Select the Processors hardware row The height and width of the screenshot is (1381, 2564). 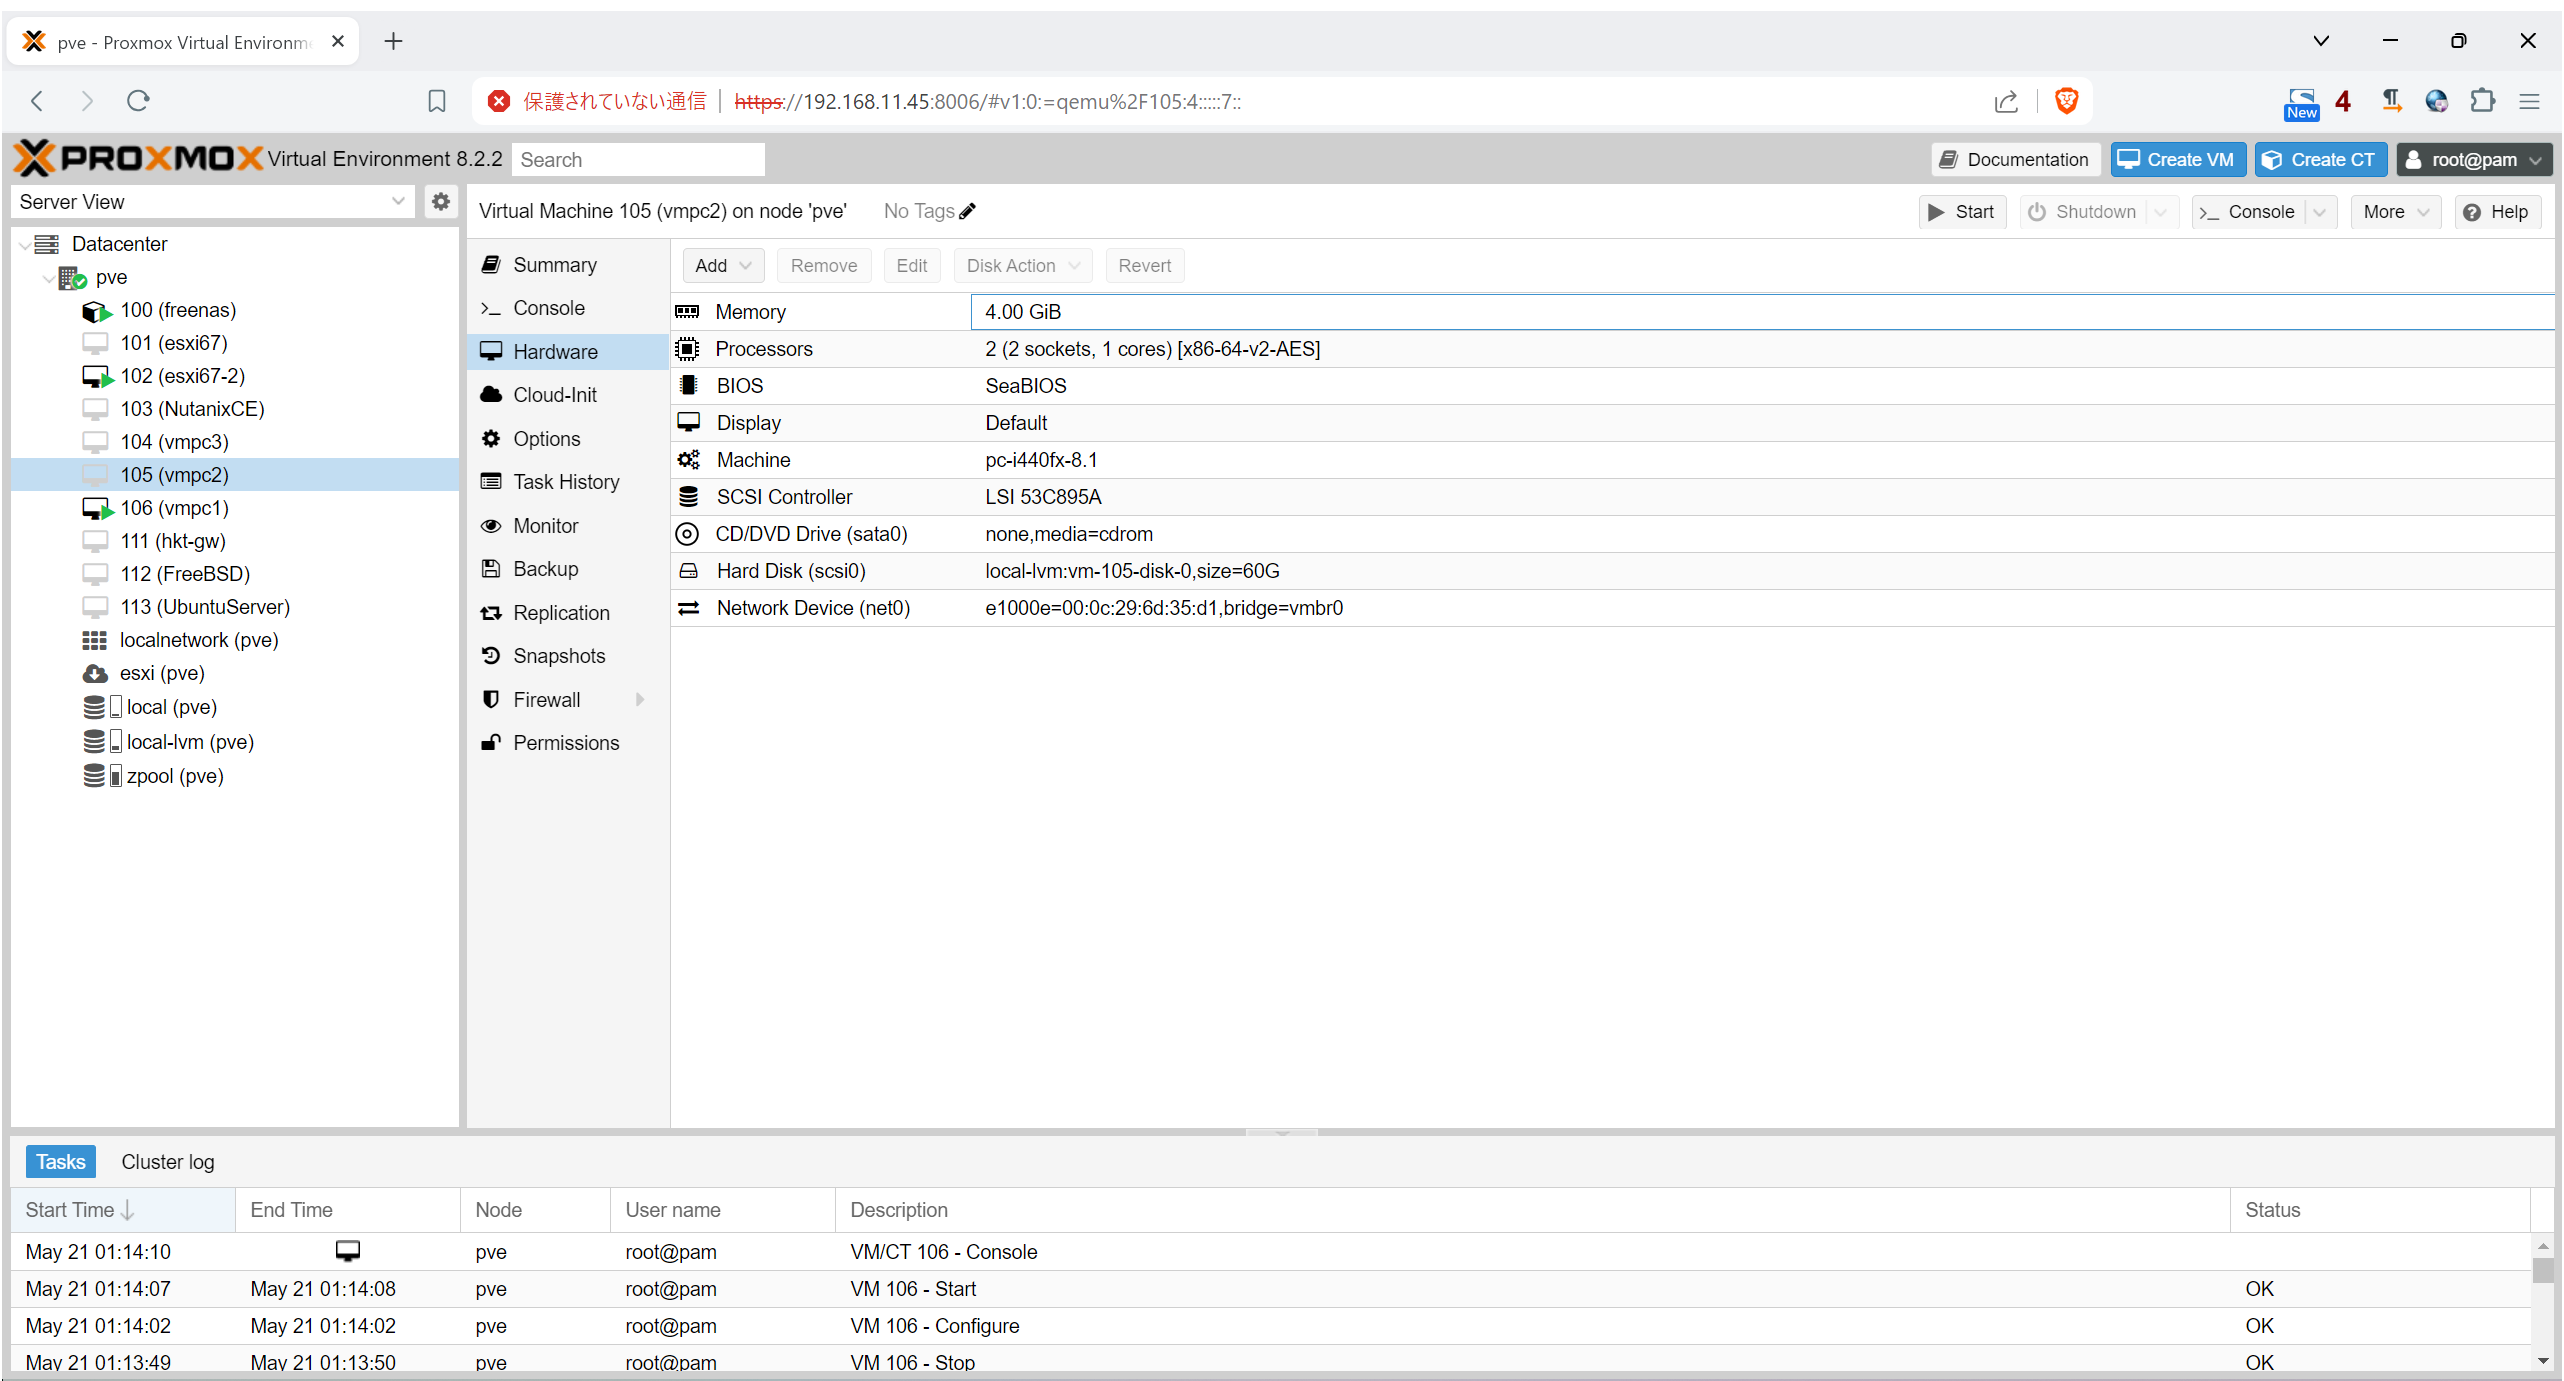[1612, 349]
